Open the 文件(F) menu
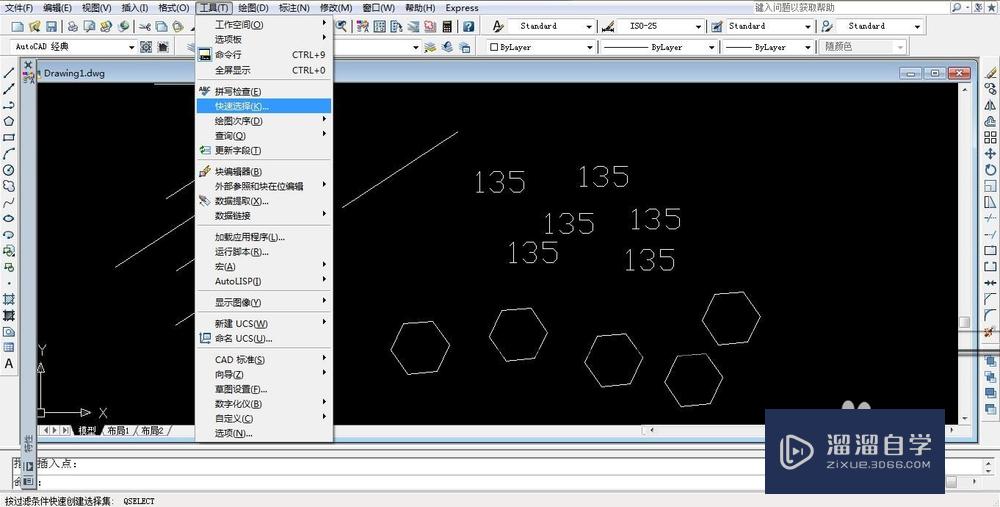The image size is (1000, 507). click(19, 8)
